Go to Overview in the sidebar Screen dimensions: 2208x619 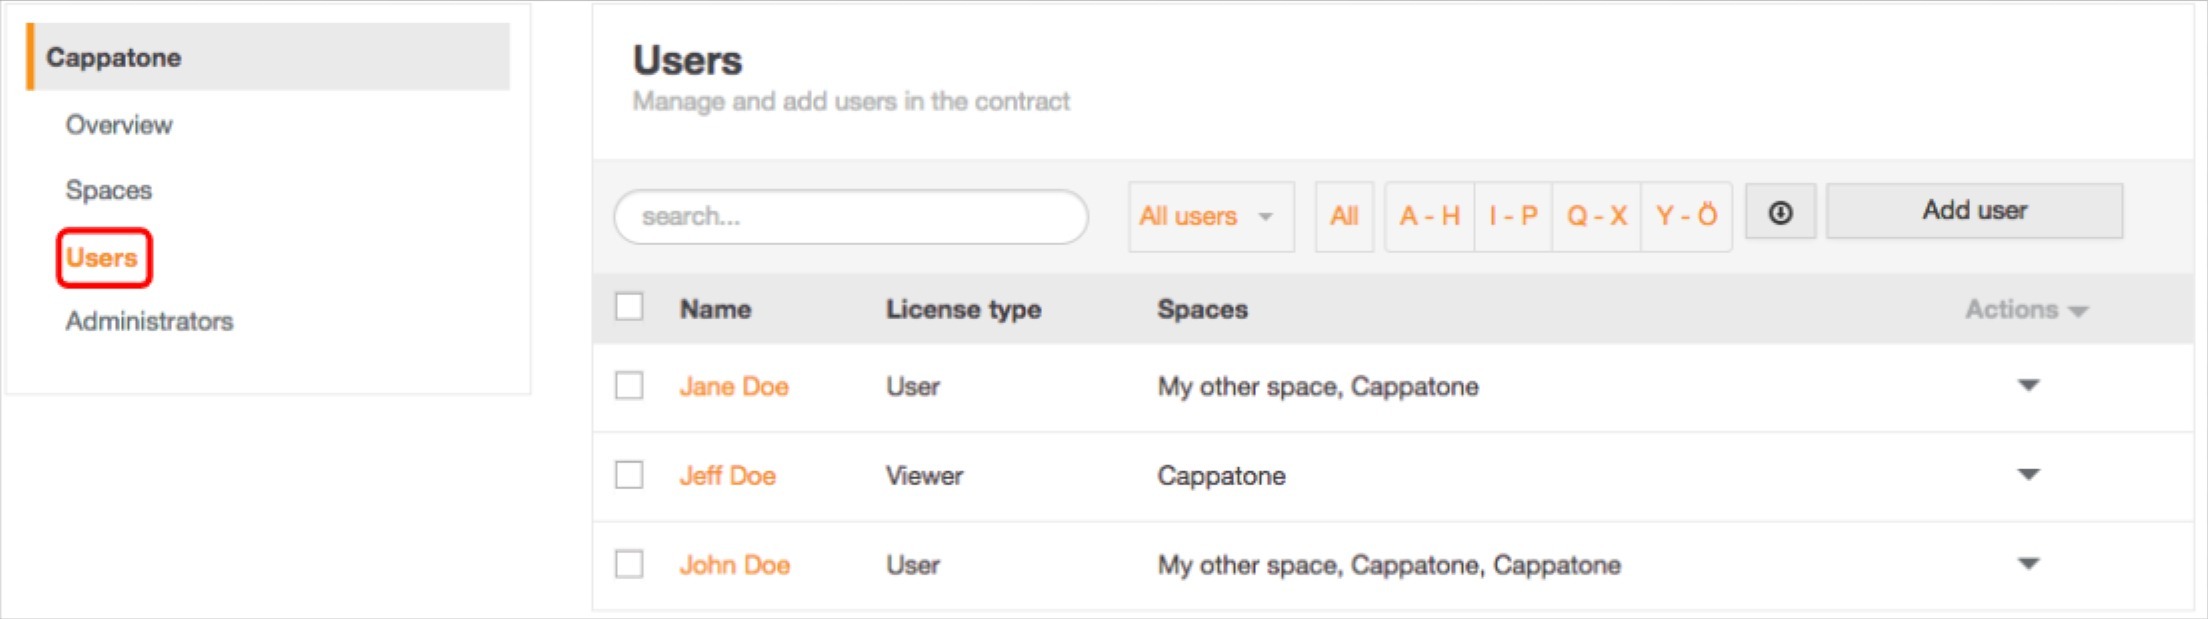119,125
